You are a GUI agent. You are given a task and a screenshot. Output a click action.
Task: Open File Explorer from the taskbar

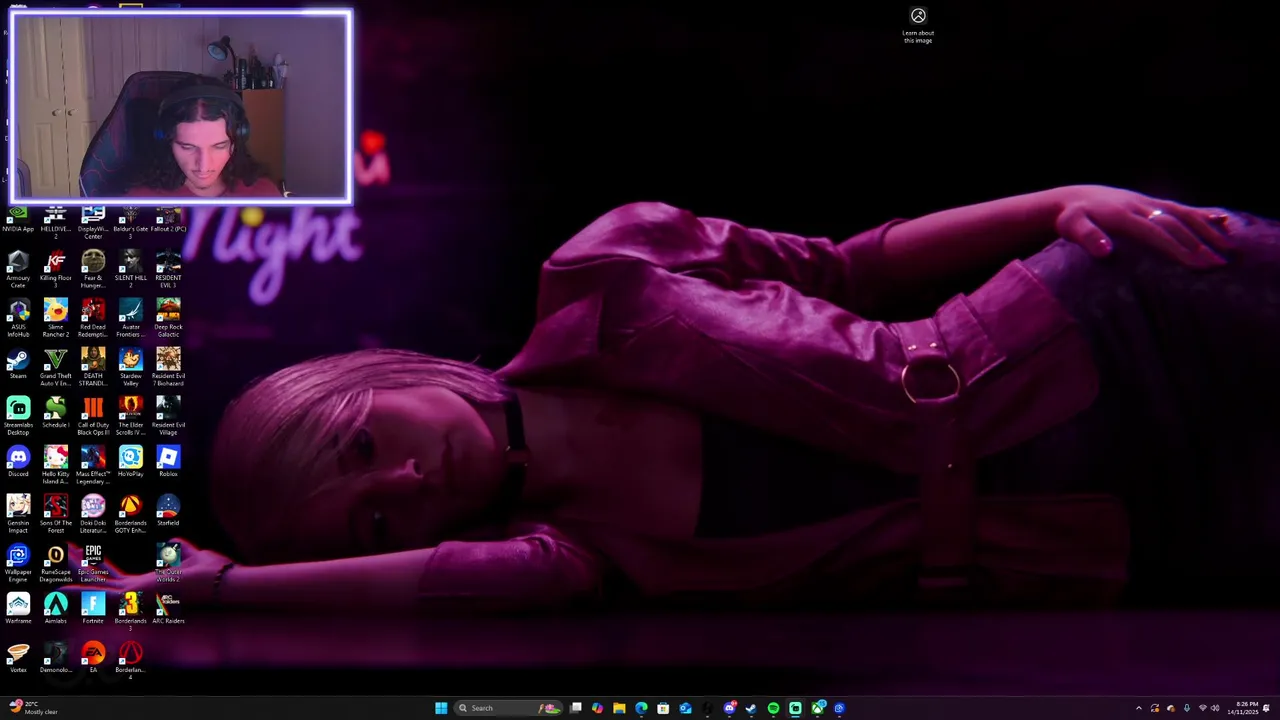pos(619,708)
